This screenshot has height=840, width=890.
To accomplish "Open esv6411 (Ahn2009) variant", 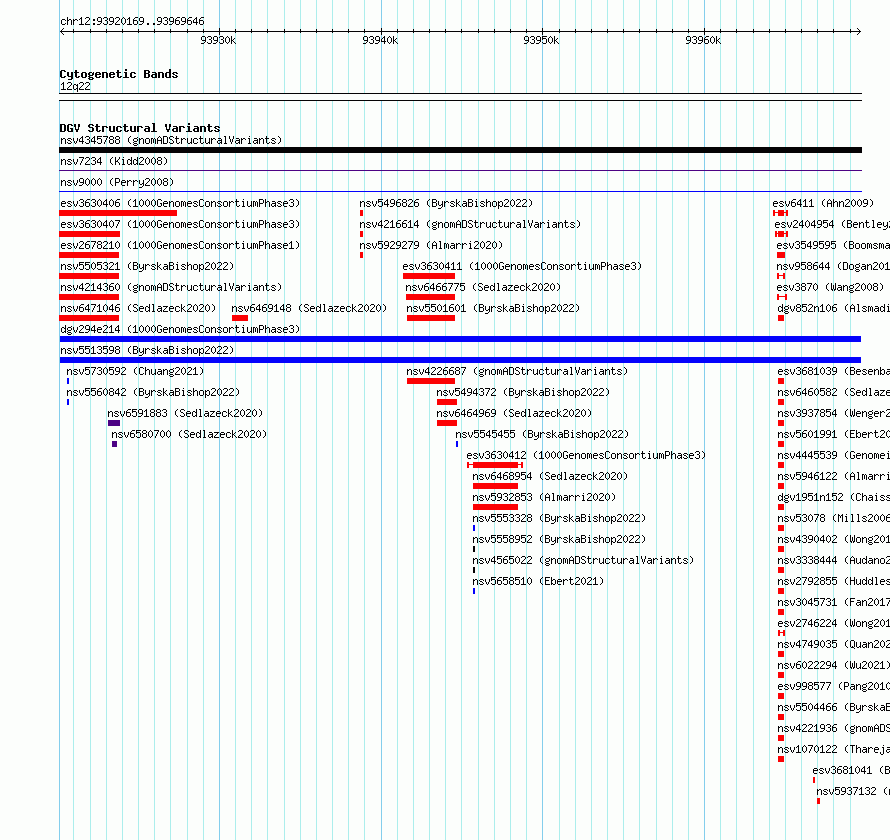I will tap(823, 203).
